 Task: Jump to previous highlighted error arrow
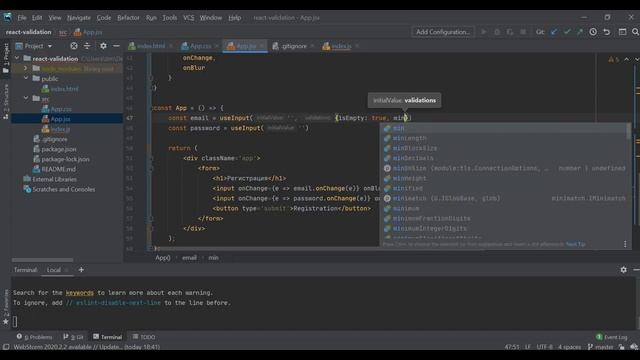(x=627, y=60)
